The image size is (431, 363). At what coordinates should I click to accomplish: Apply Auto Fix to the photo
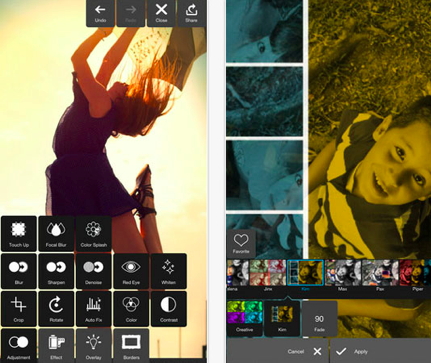point(94,309)
